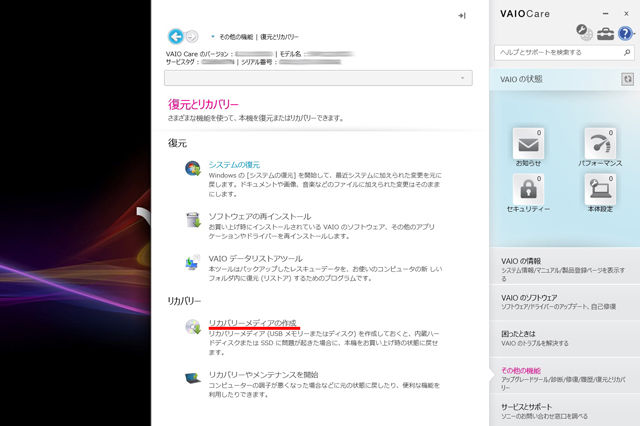The width and height of the screenshot is (640, 426).
Task: Select VAIO のソフトウェア sidebar item
Action: 564,302
